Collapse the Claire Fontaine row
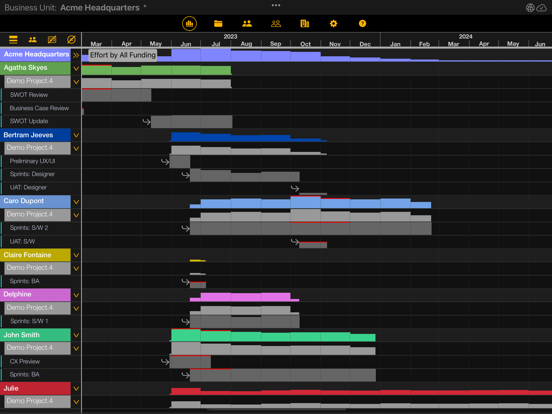The width and height of the screenshot is (552, 414). click(x=76, y=255)
